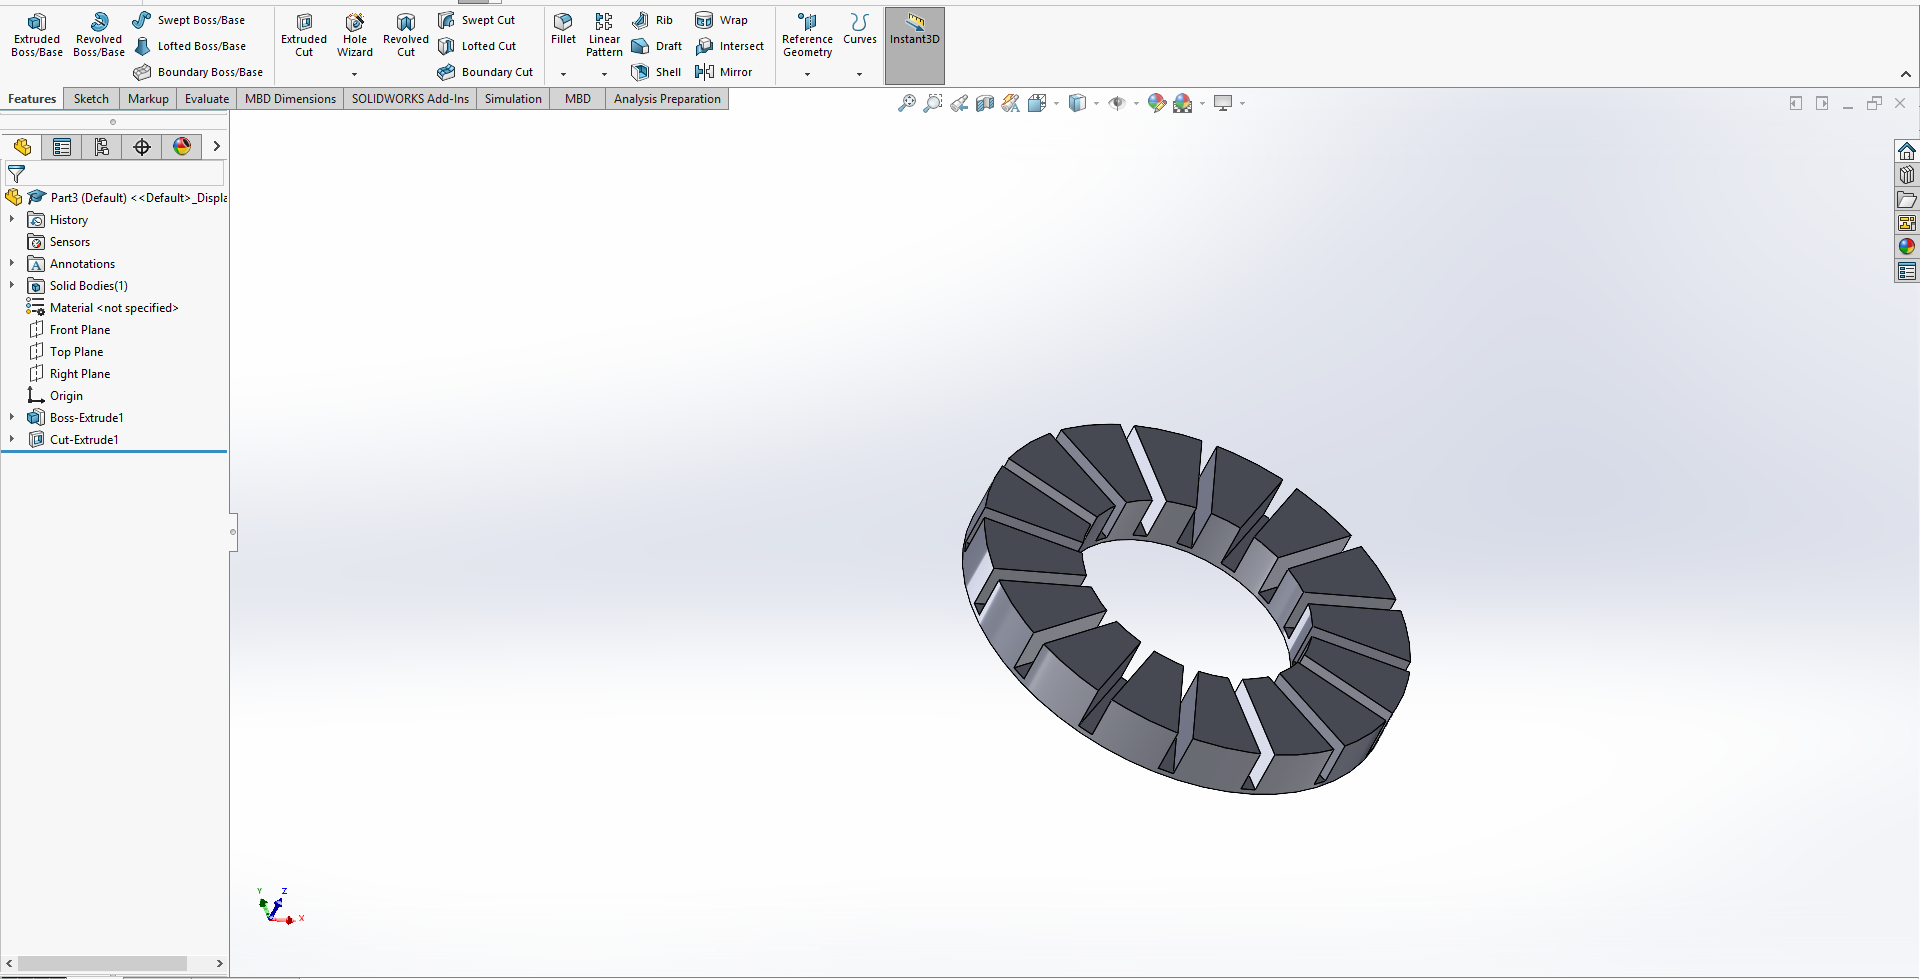Select the Extruded Boss/Base tool

pyautogui.click(x=37, y=35)
